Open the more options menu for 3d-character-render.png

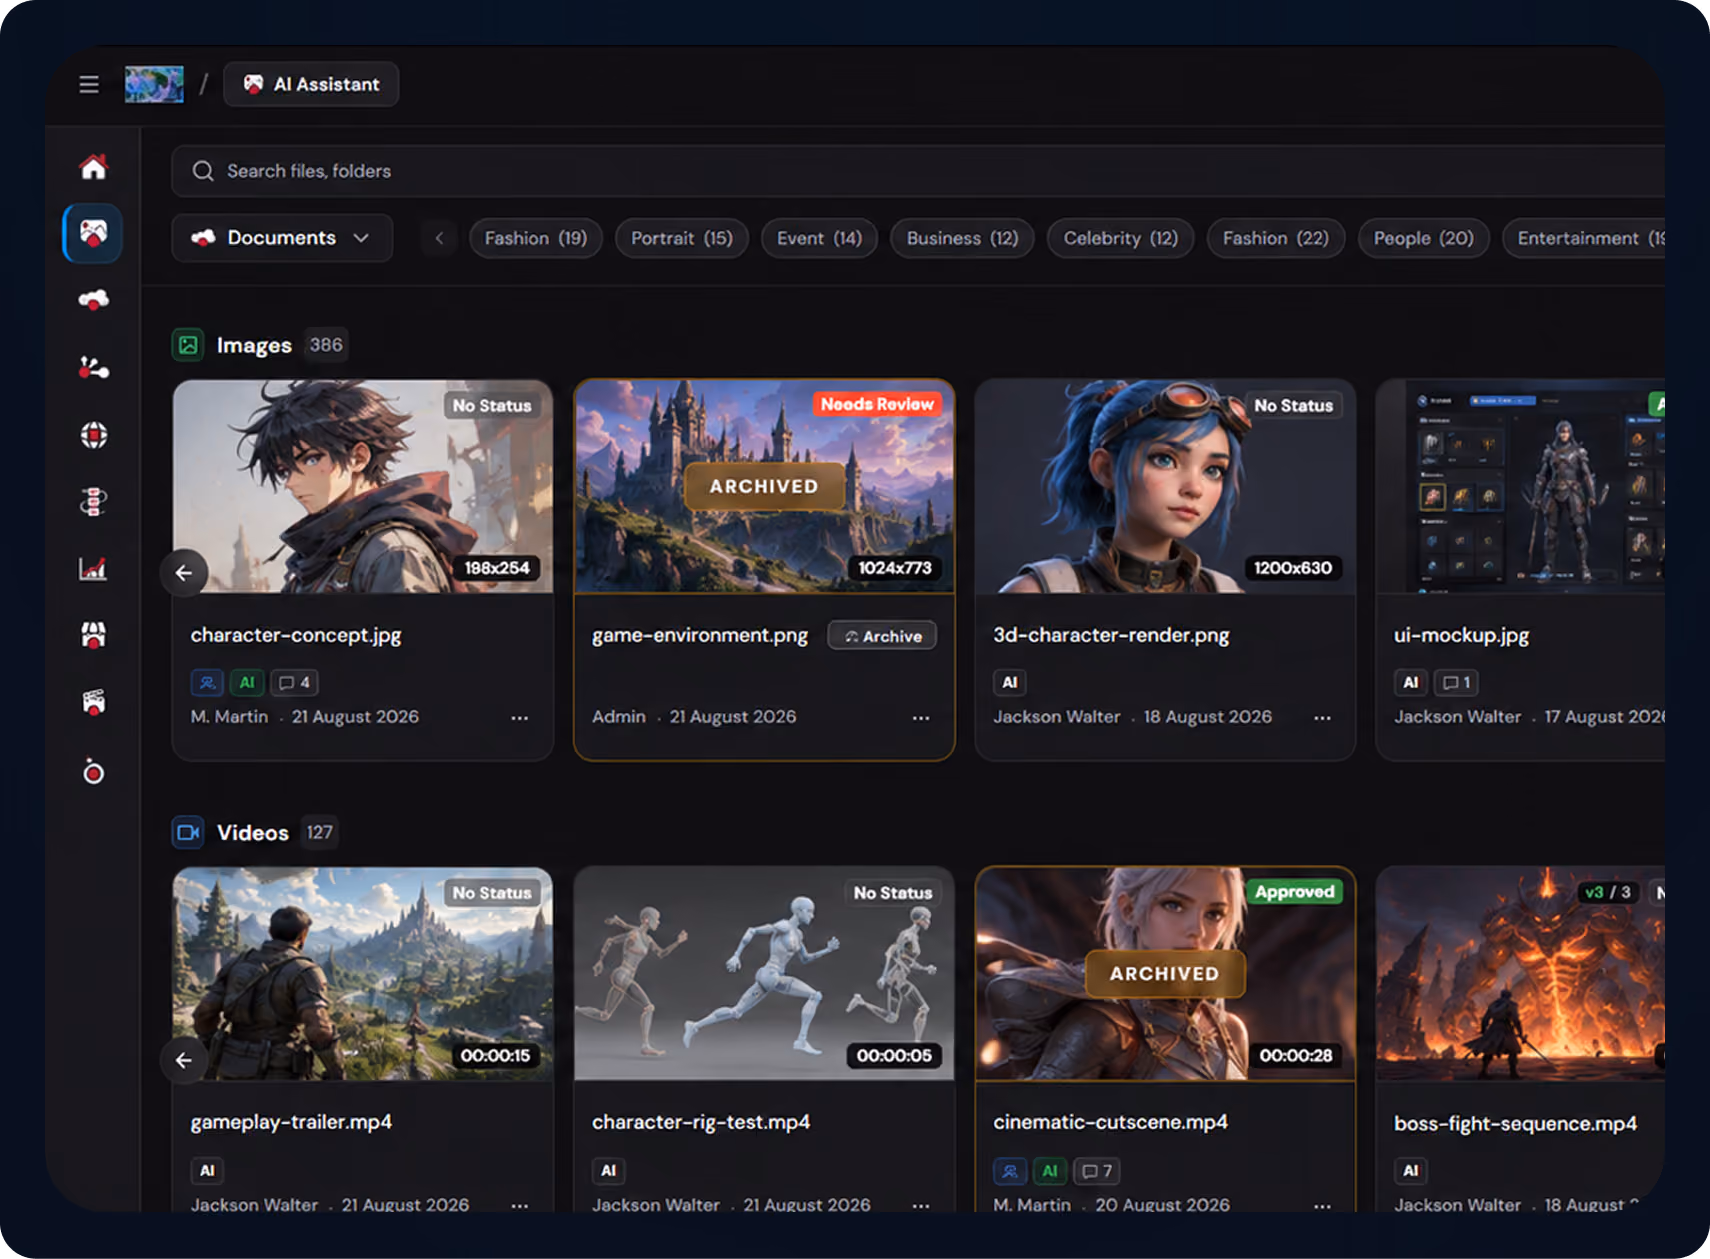click(1322, 718)
